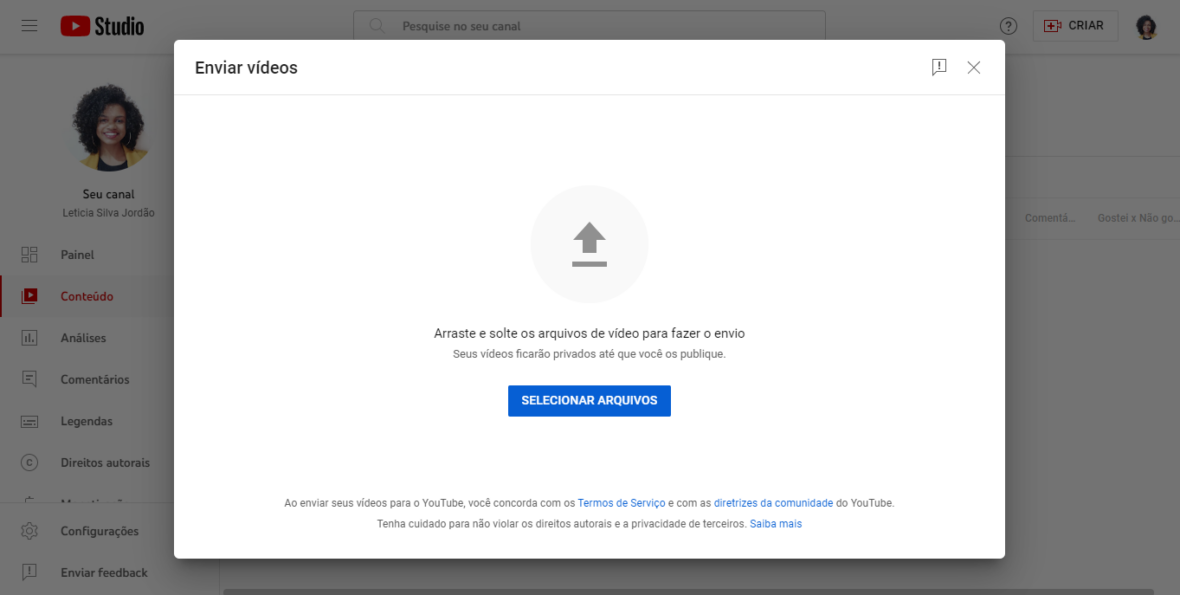Click the SELECIONAR ARQUIVOS button
1180x595 pixels.
click(589, 400)
